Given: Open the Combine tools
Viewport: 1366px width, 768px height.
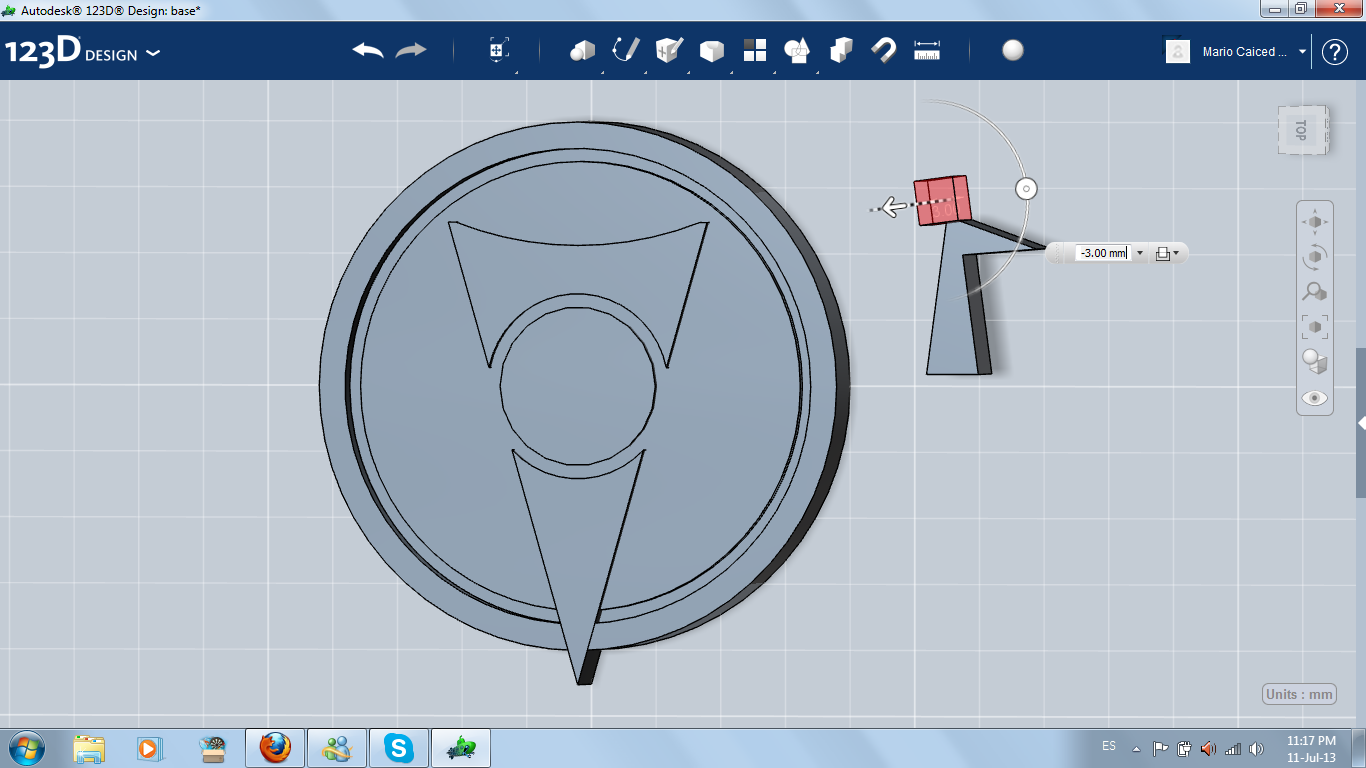Looking at the screenshot, I should click(842, 50).
